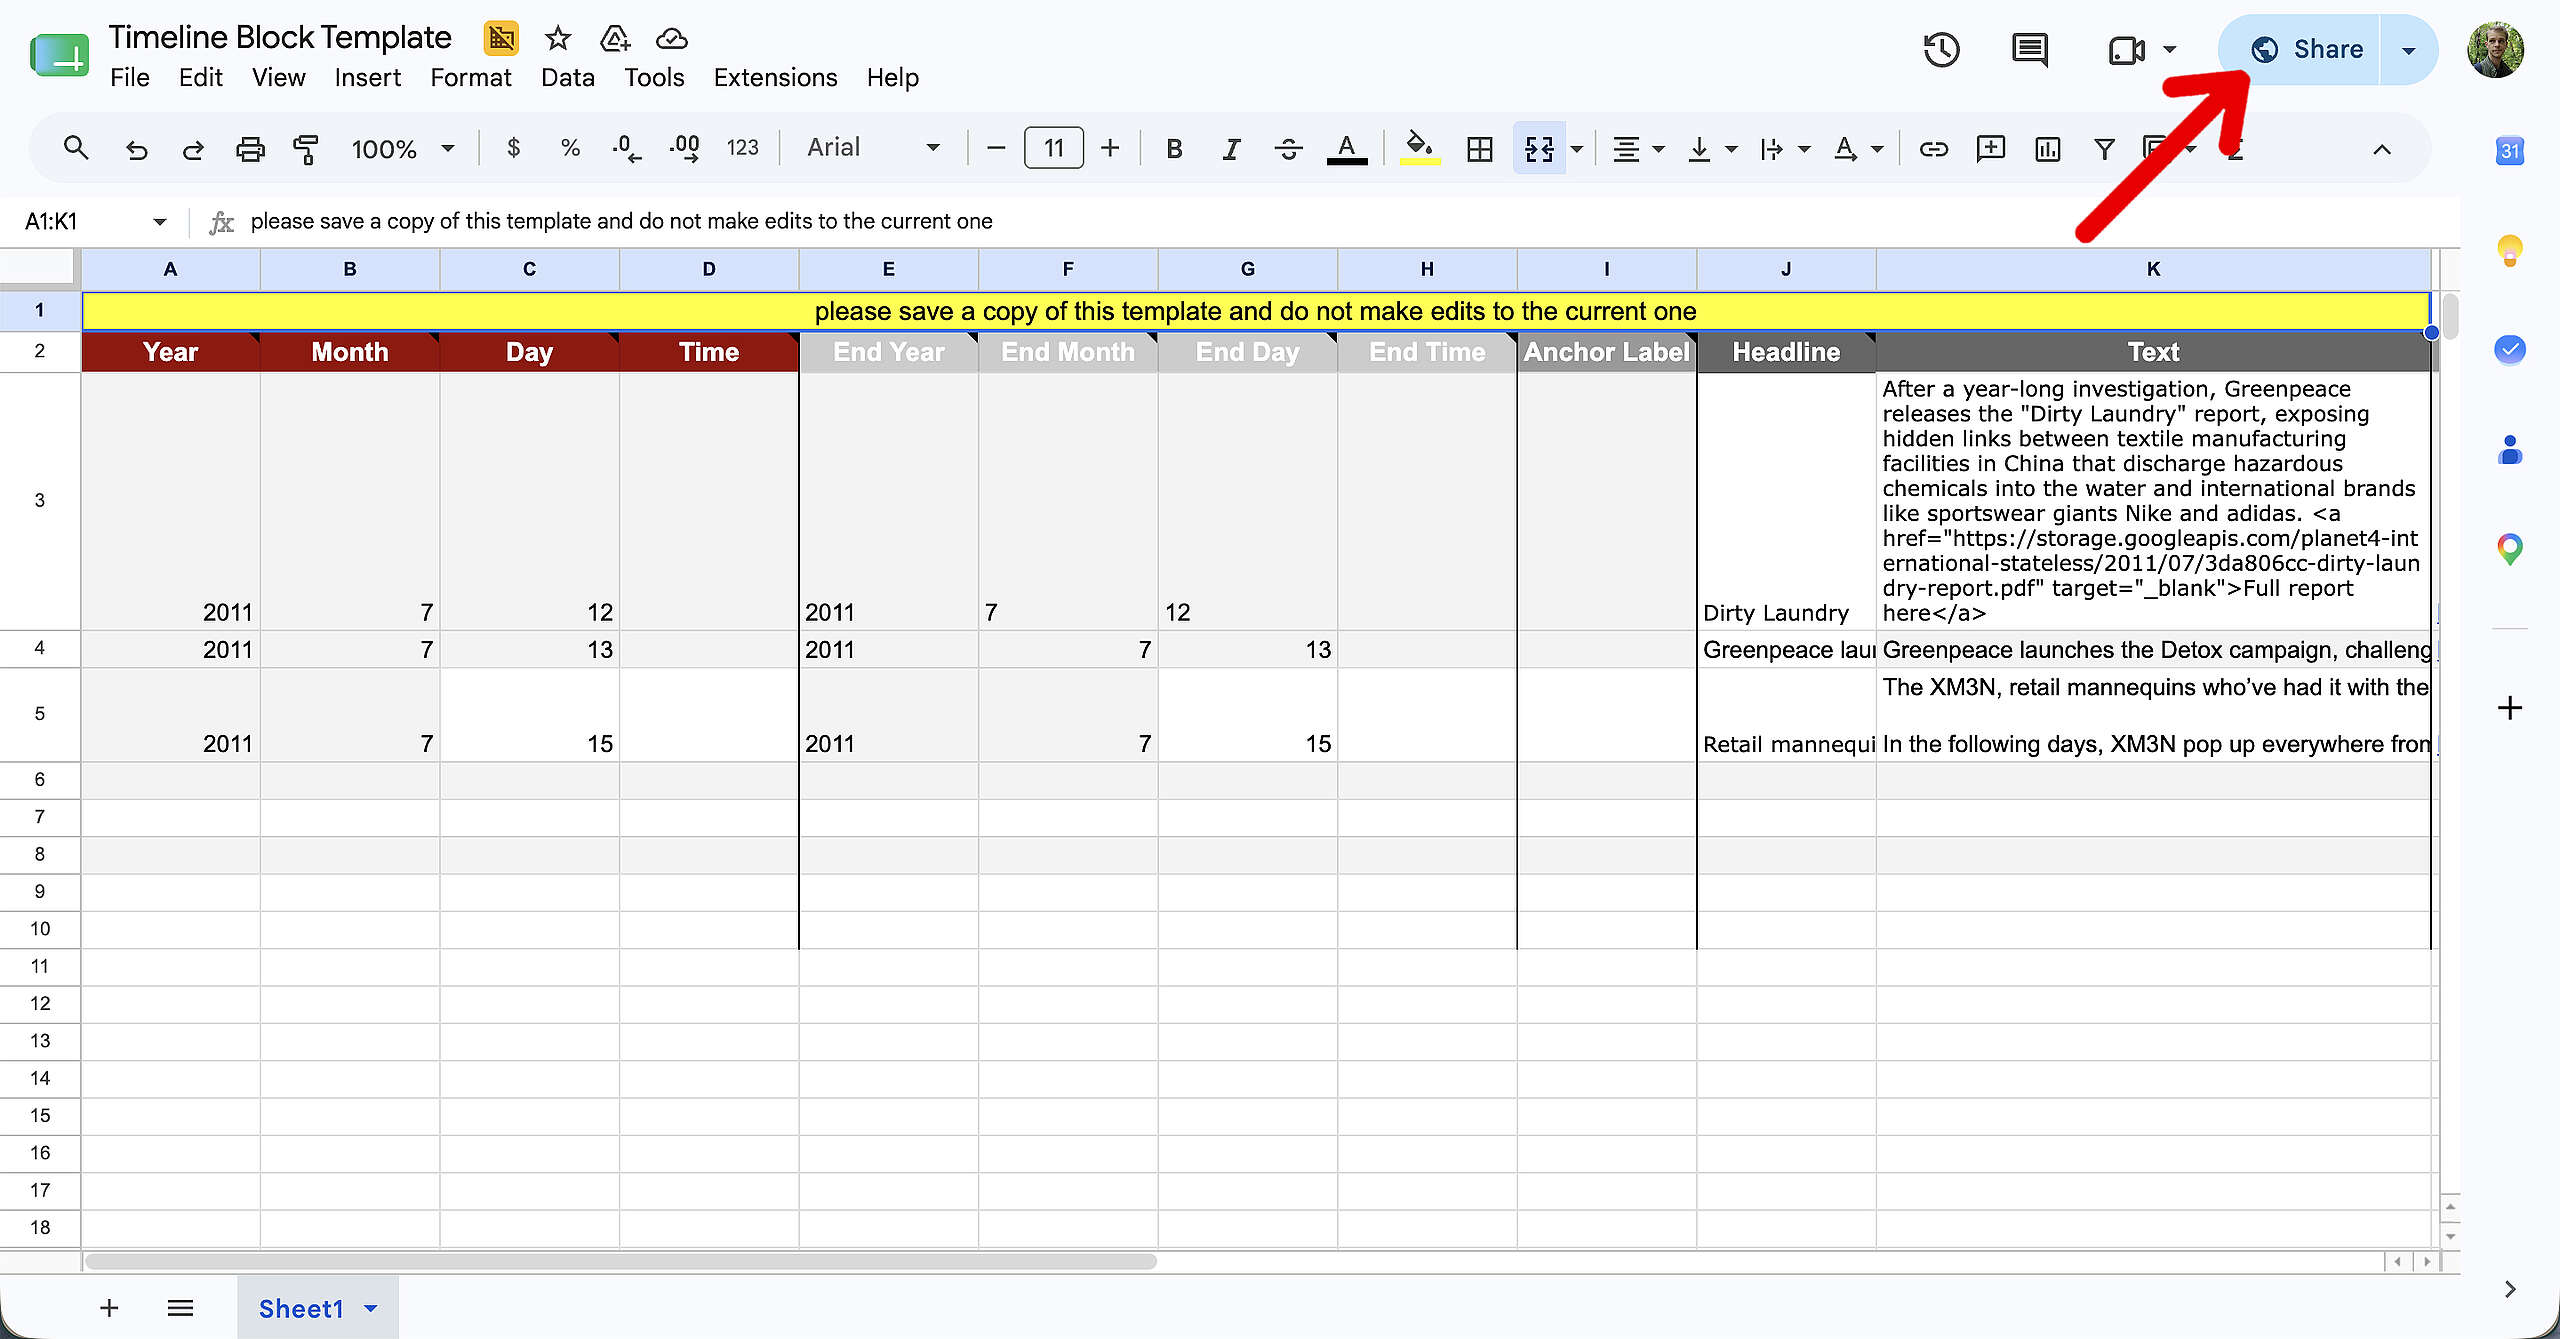Insert a chart

coord(2047,149)
